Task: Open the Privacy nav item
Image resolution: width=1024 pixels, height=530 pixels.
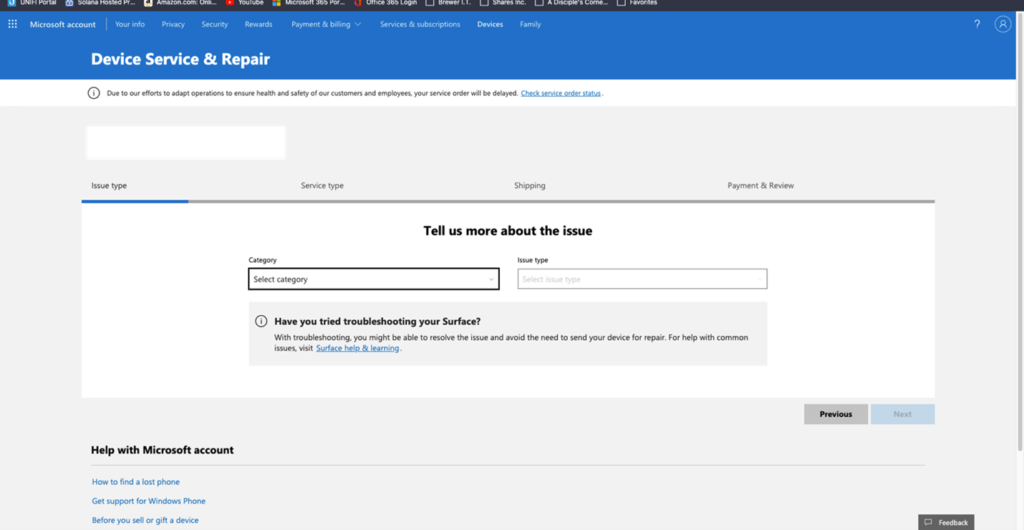Action: click(173, 24)
